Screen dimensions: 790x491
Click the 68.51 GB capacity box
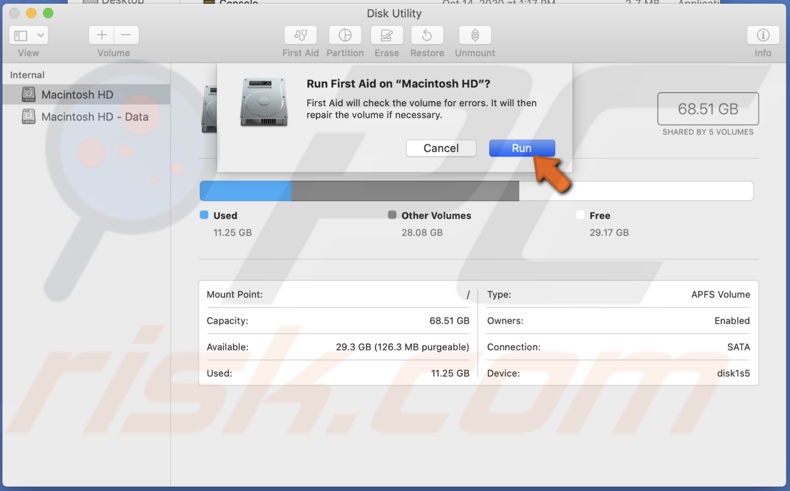708,109
